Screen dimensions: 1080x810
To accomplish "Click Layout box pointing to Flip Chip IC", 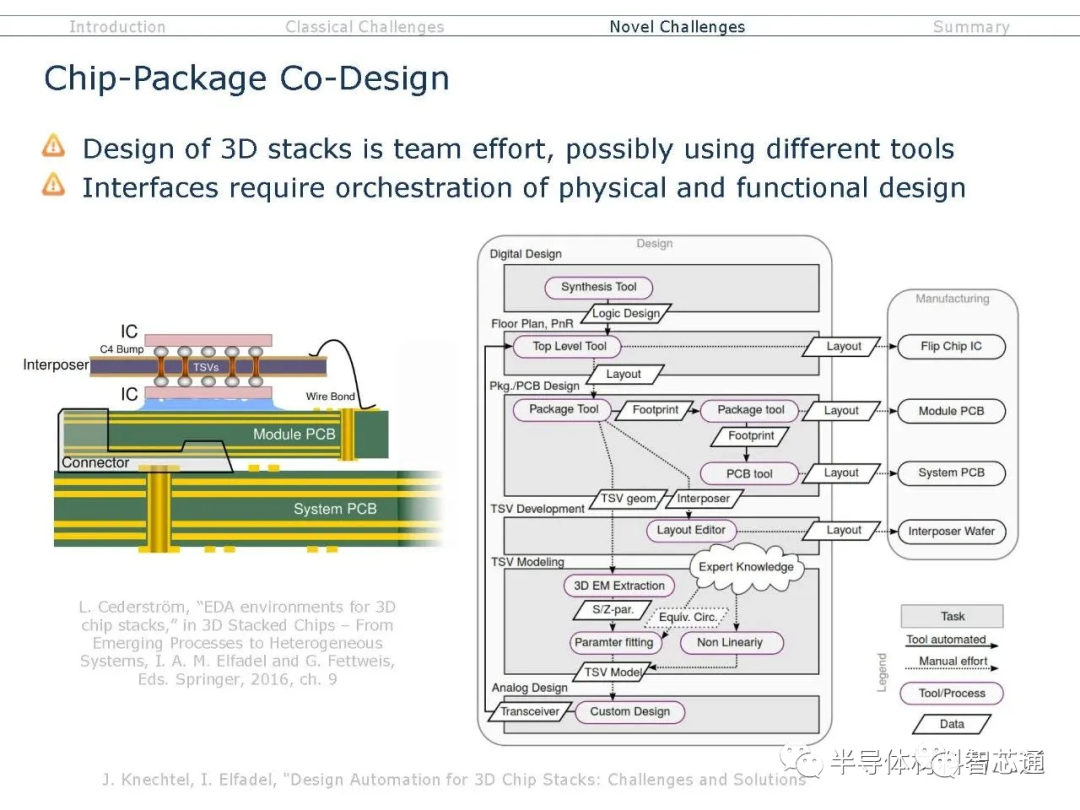I will point(843,346).
